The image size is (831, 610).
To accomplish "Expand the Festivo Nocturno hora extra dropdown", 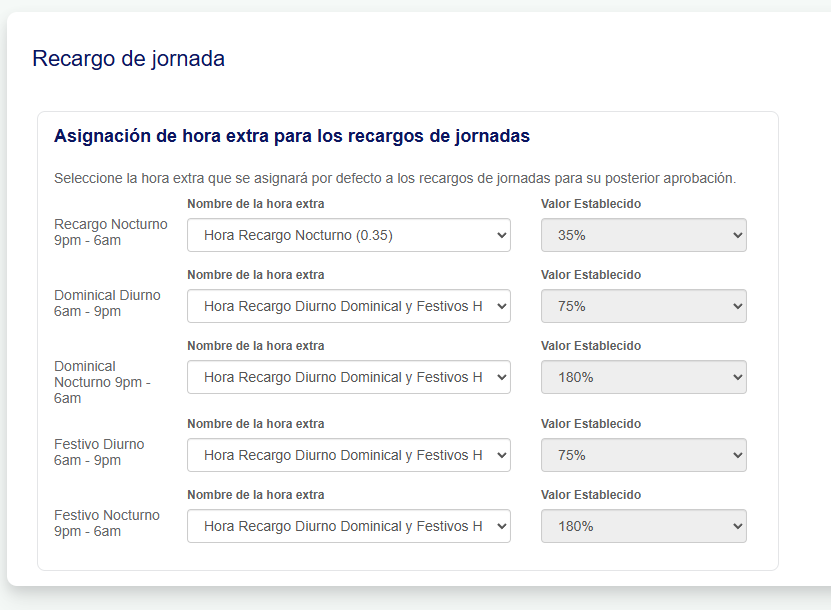I will pos(349,526).
